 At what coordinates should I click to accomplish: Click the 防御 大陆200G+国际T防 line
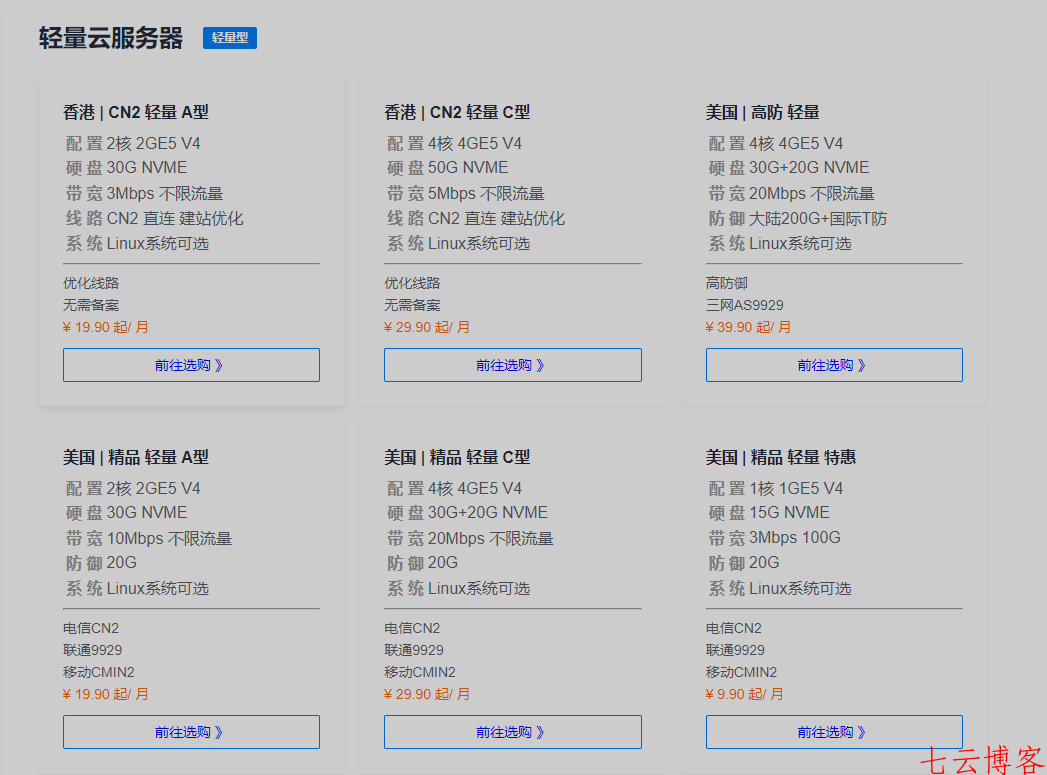pos(797,218)
